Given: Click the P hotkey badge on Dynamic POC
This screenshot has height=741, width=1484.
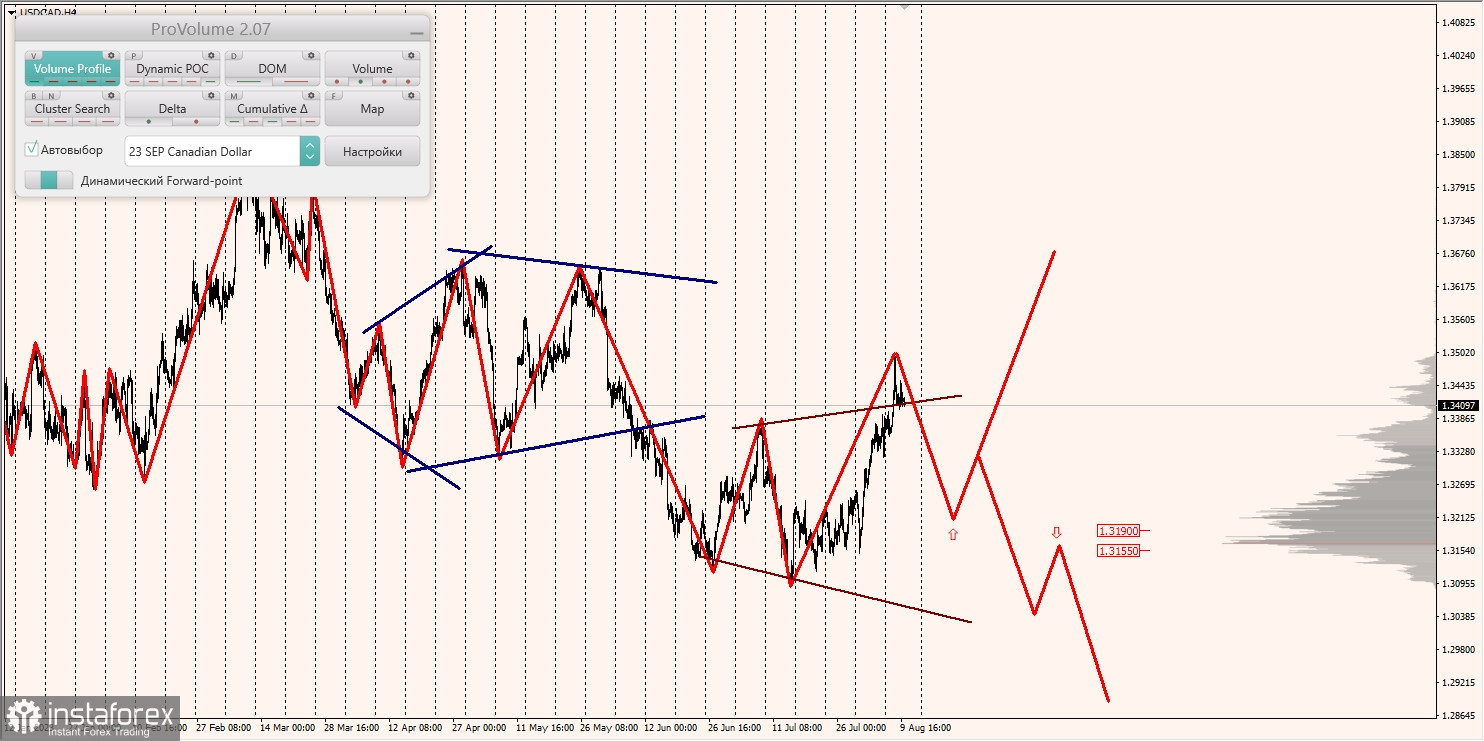Looking at the screenshot, I should coord(134,56).
